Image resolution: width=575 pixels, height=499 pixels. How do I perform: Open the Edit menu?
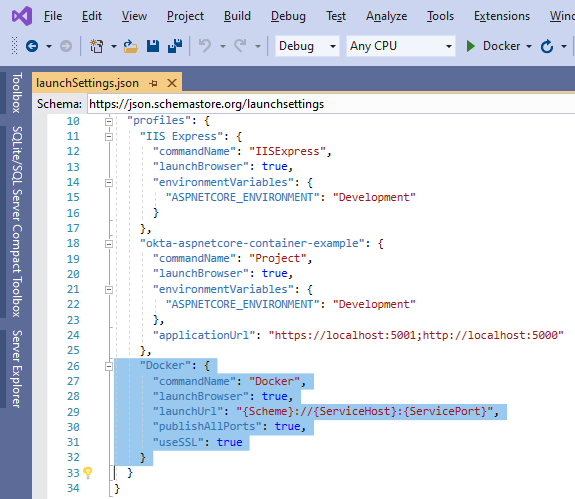pos(92,16)
